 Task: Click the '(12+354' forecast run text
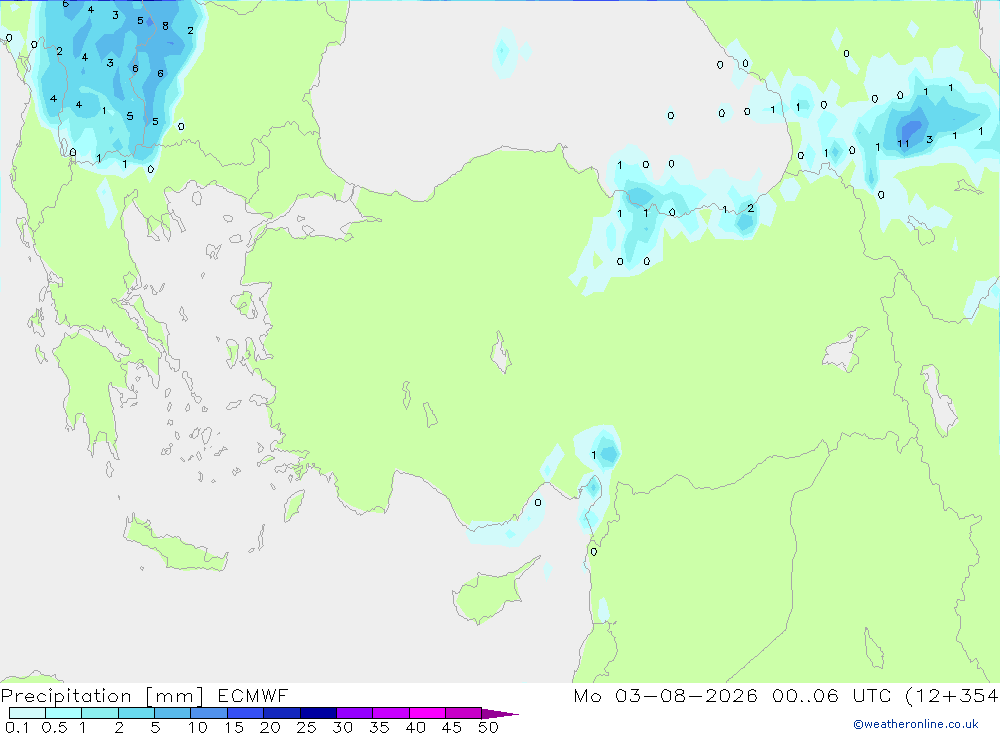tap(952, 696)
